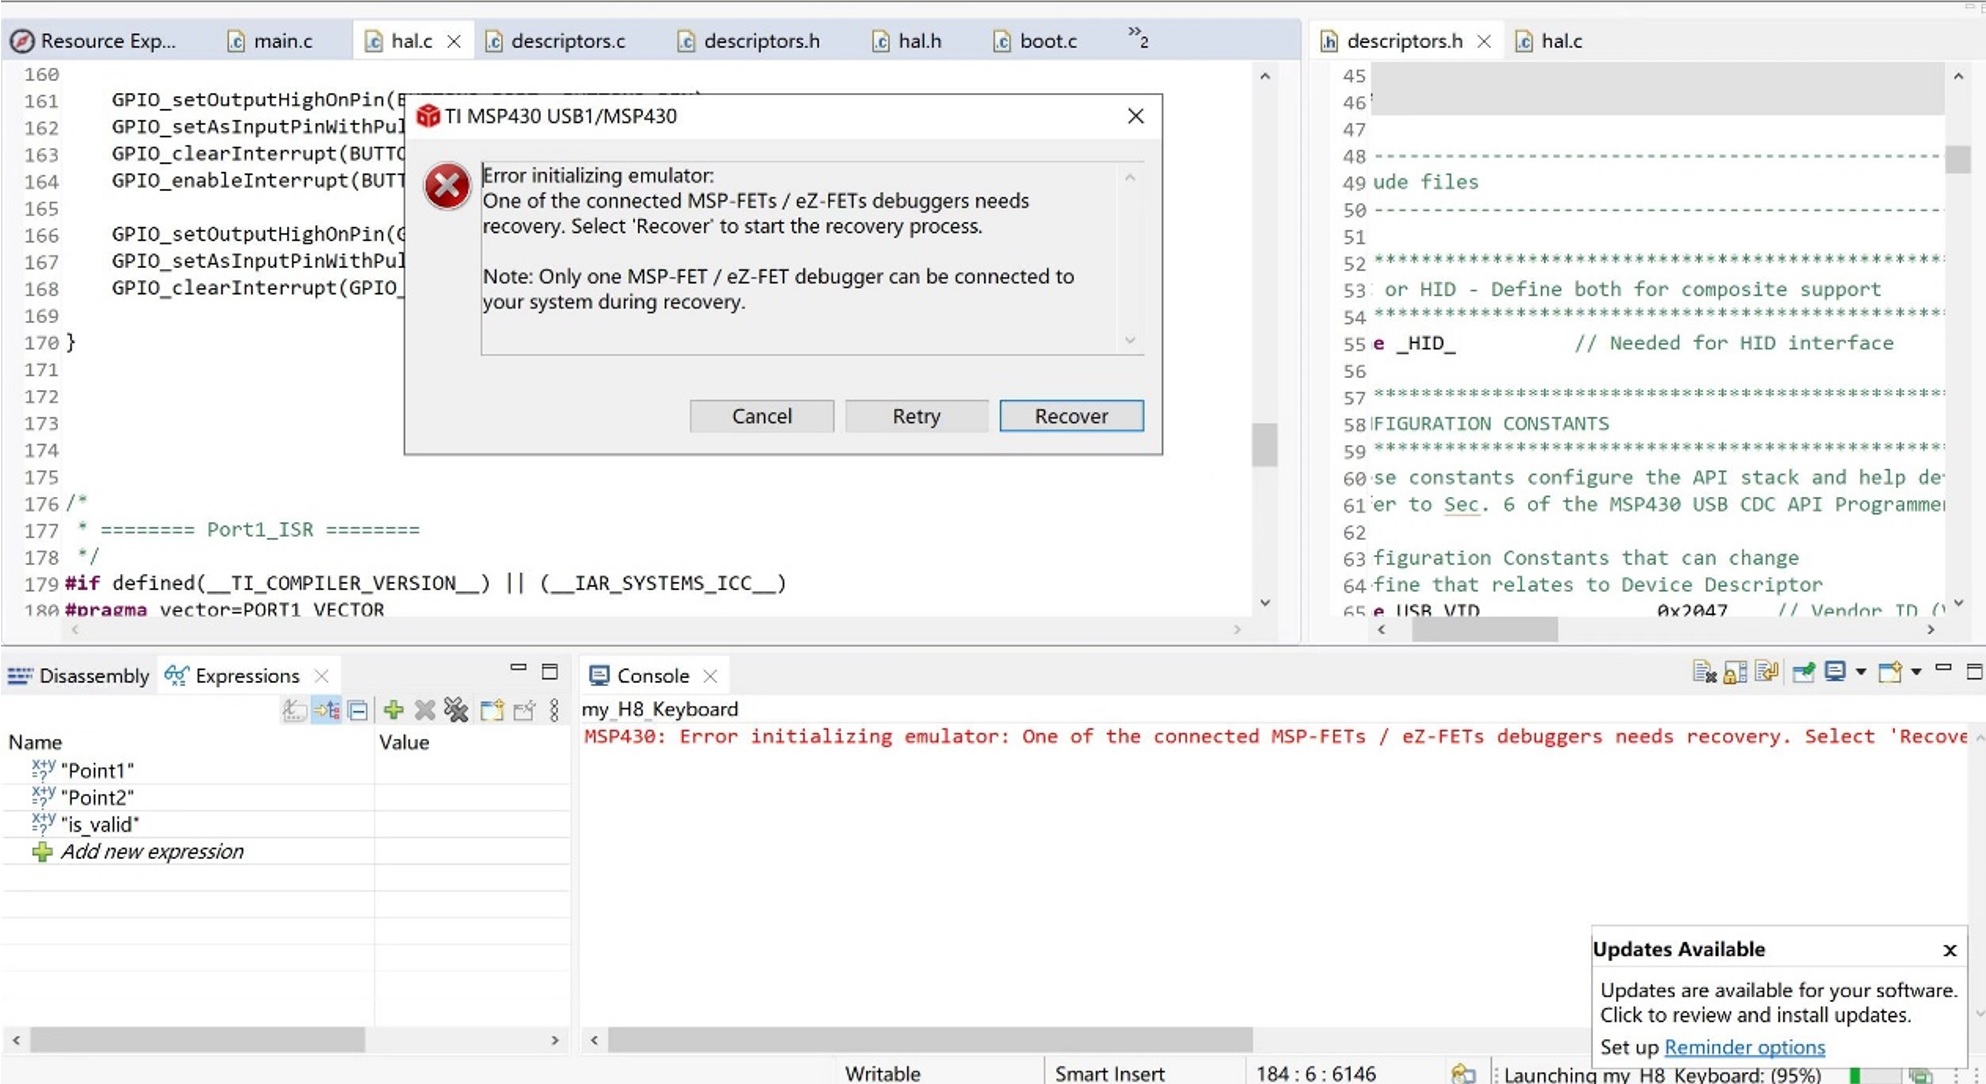Click the Retry button in the error dialog

(x=916, y=416)
